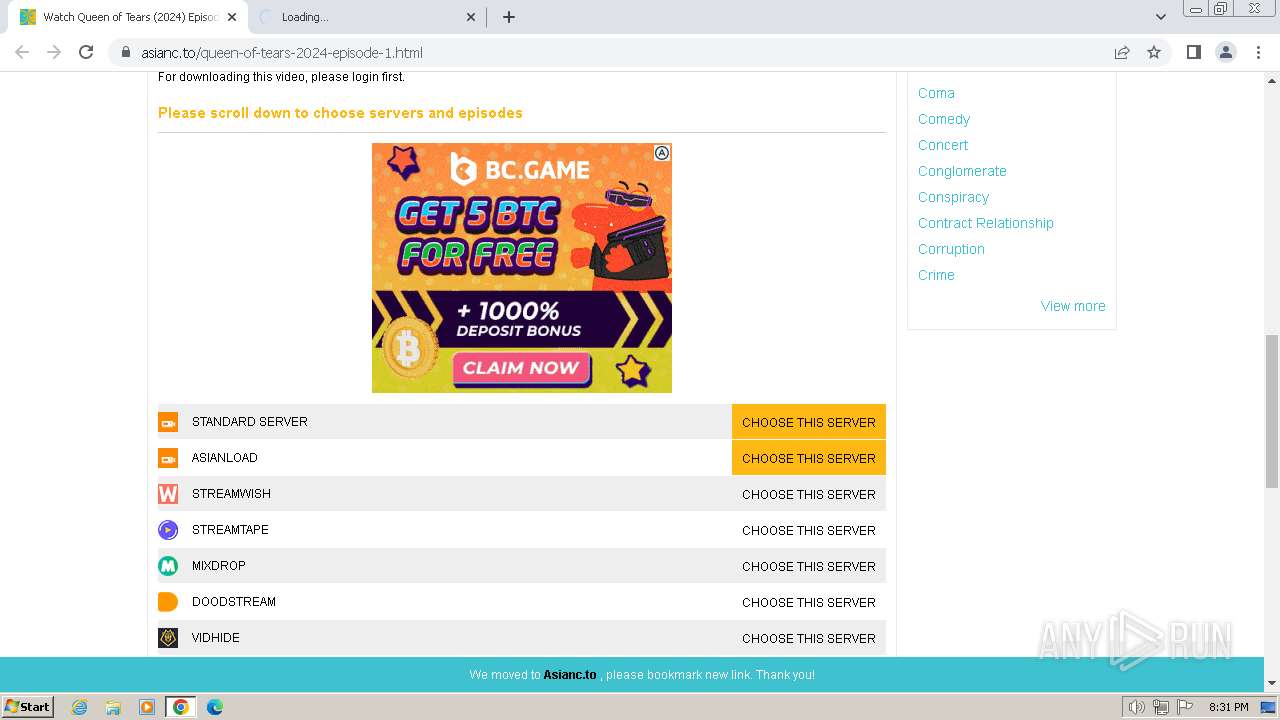
Task: Open the Comedy genre link
Action: point(944,119)
